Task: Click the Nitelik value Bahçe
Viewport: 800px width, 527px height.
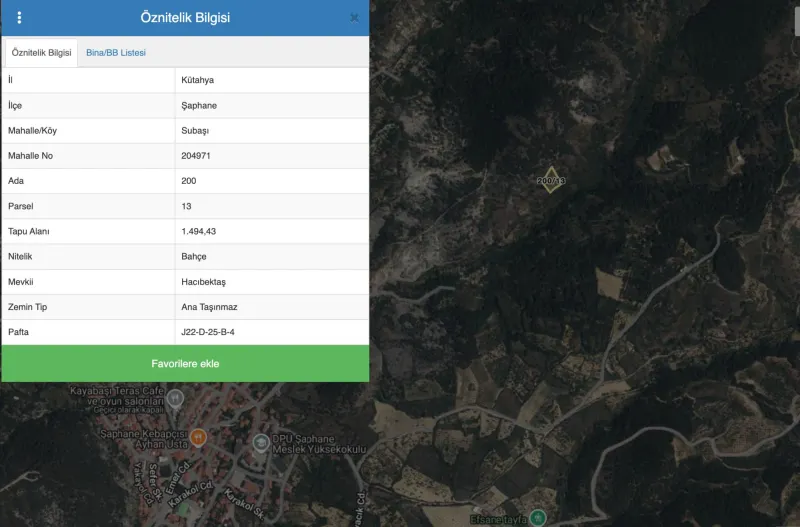Action: 194,257
